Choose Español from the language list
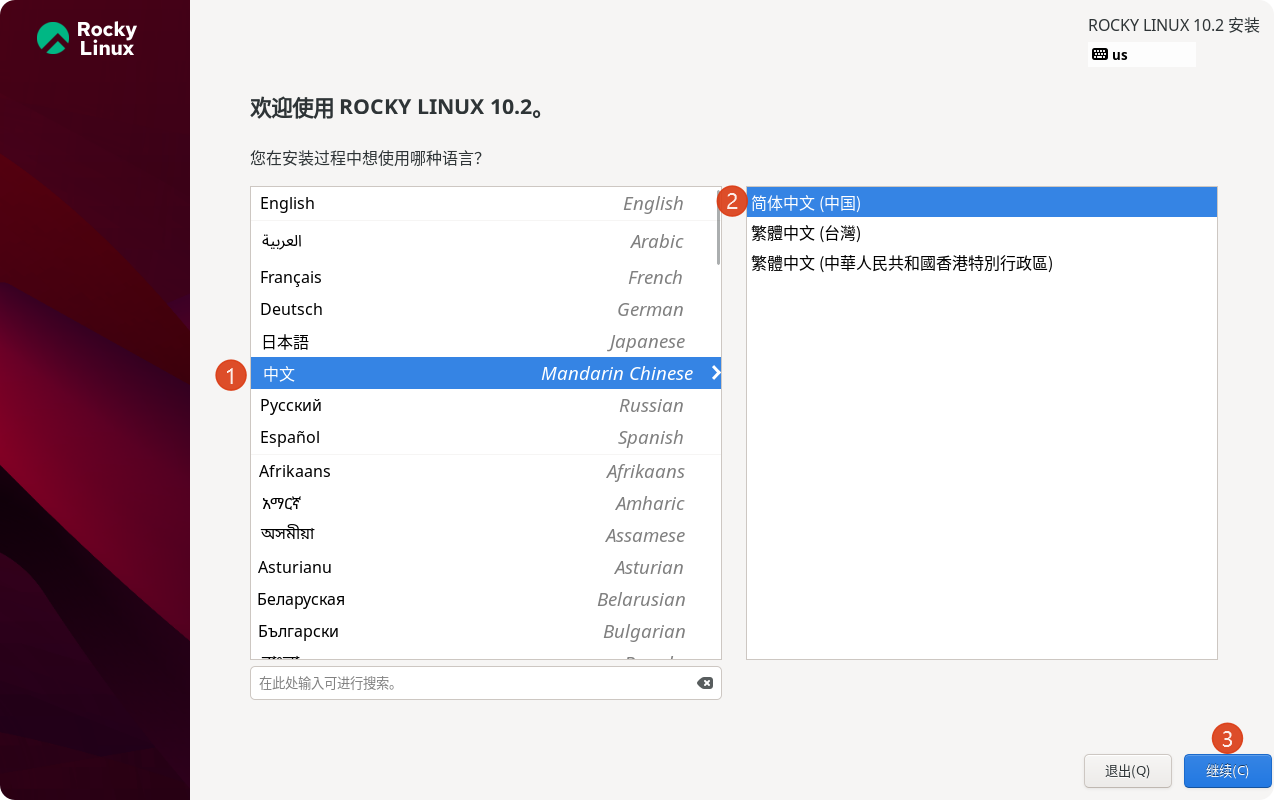1274x800 pixels. (x=485, y=437)
